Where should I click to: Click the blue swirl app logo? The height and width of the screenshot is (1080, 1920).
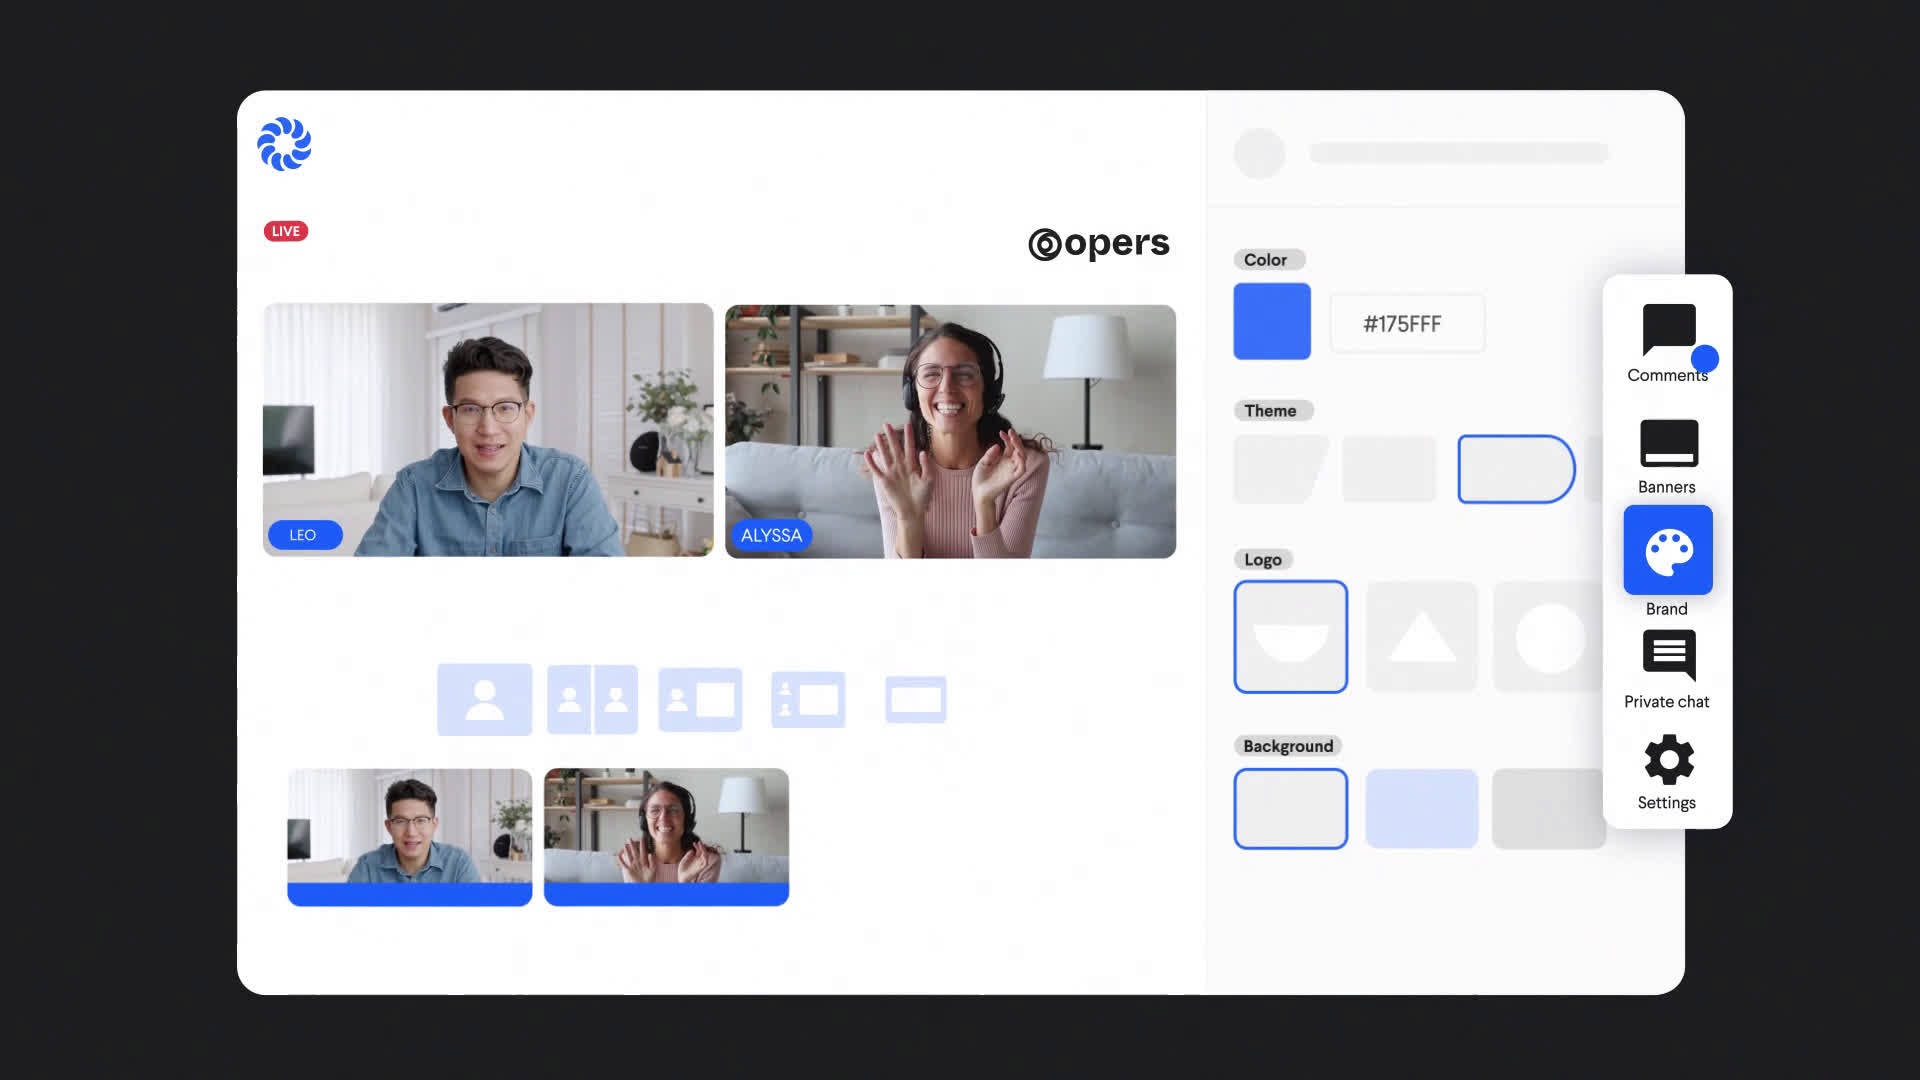click(x=285, y=145)
